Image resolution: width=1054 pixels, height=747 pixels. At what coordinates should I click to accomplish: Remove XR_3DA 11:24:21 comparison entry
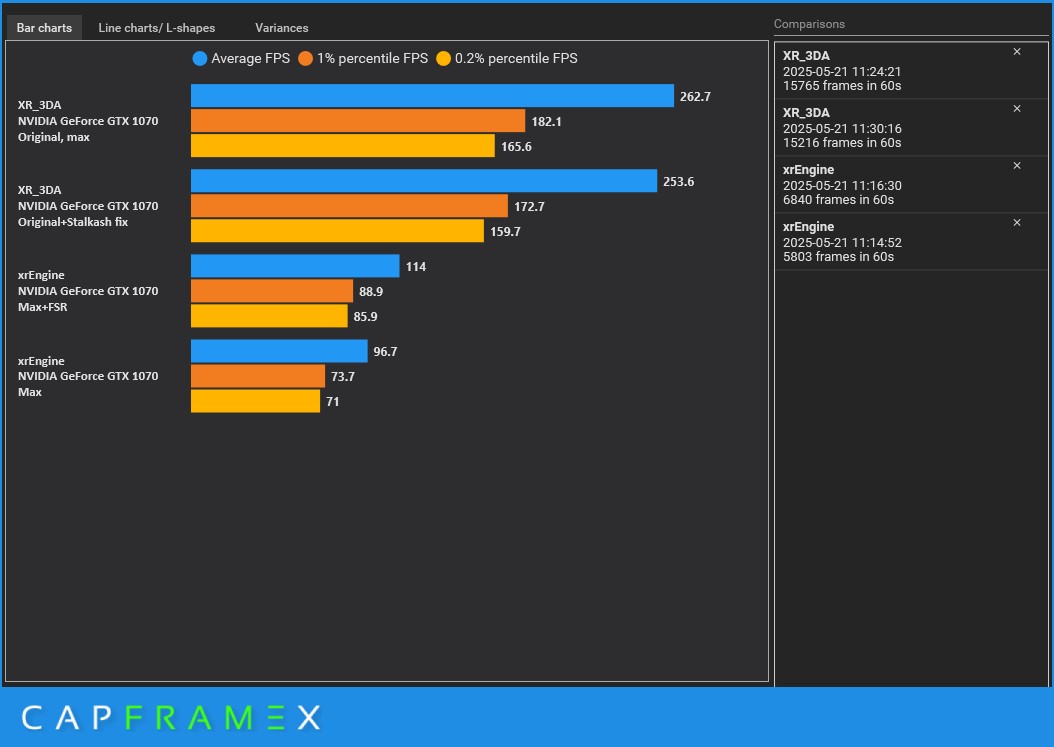pyautogui.click(x=1017, y=52)
